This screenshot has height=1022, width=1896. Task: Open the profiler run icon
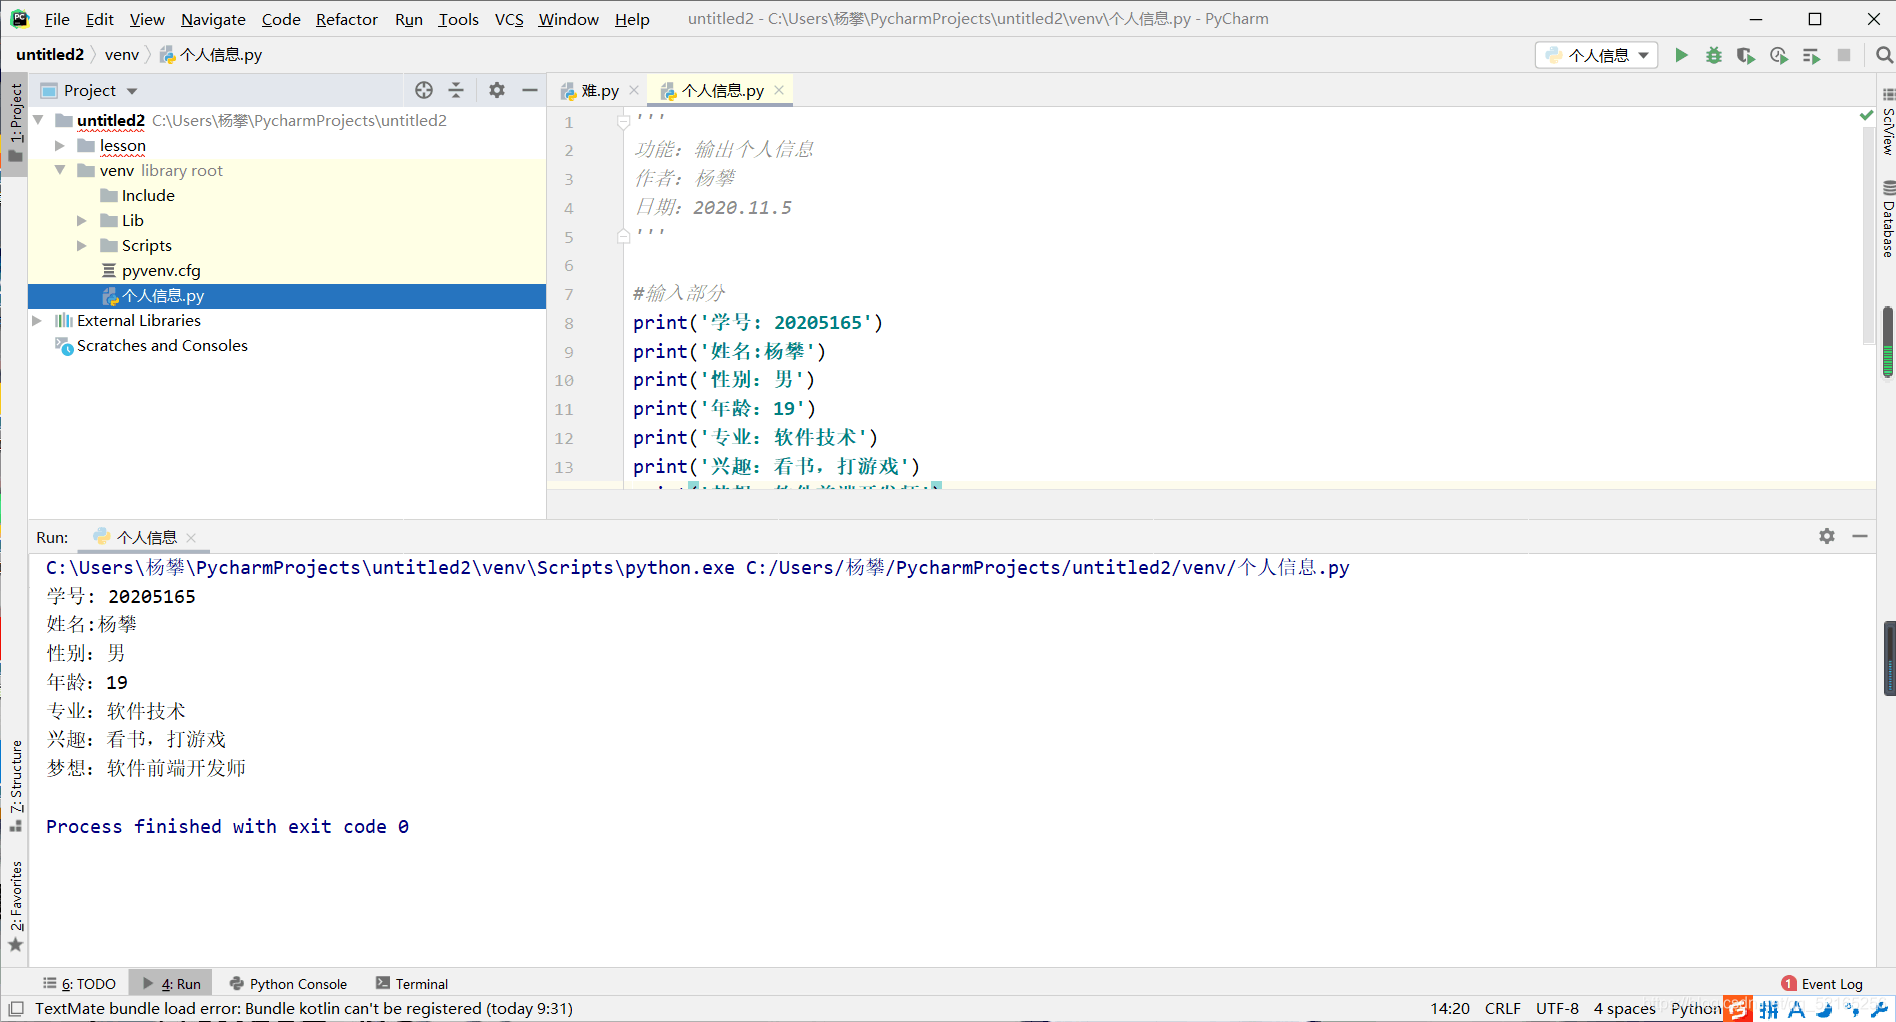1779,55
